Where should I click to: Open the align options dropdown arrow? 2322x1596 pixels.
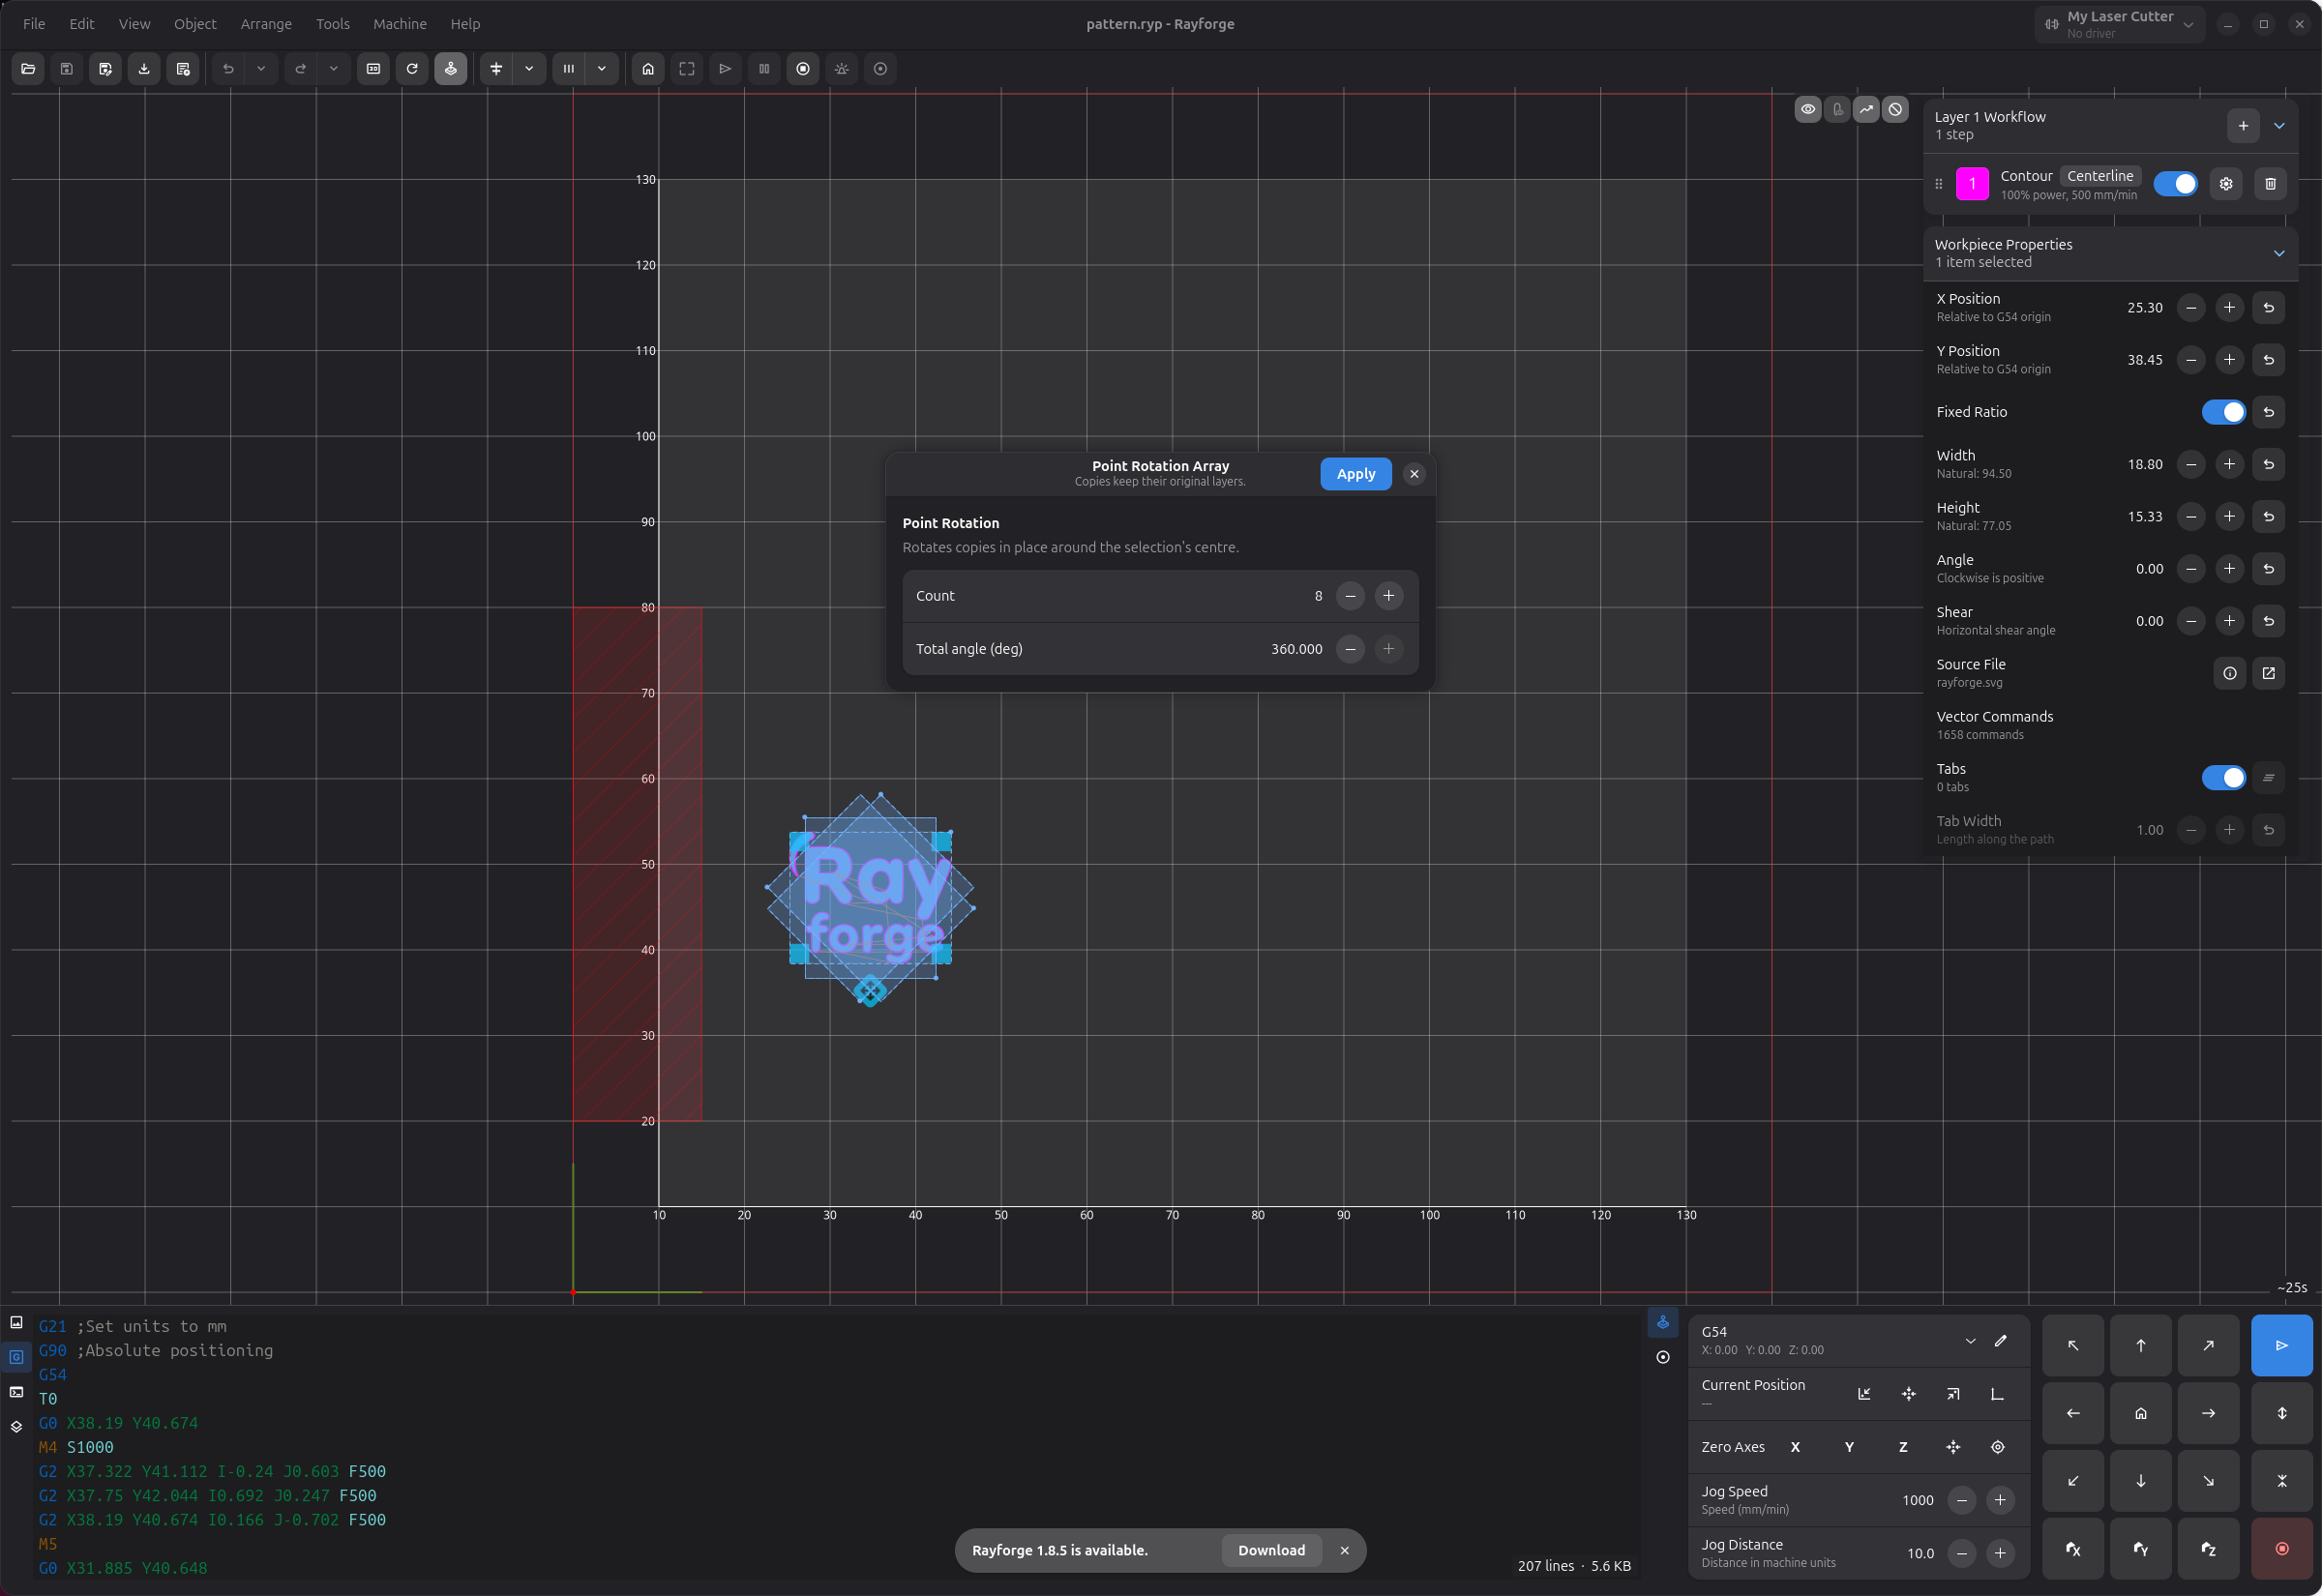pyautogui.click(x=529, y=69)
